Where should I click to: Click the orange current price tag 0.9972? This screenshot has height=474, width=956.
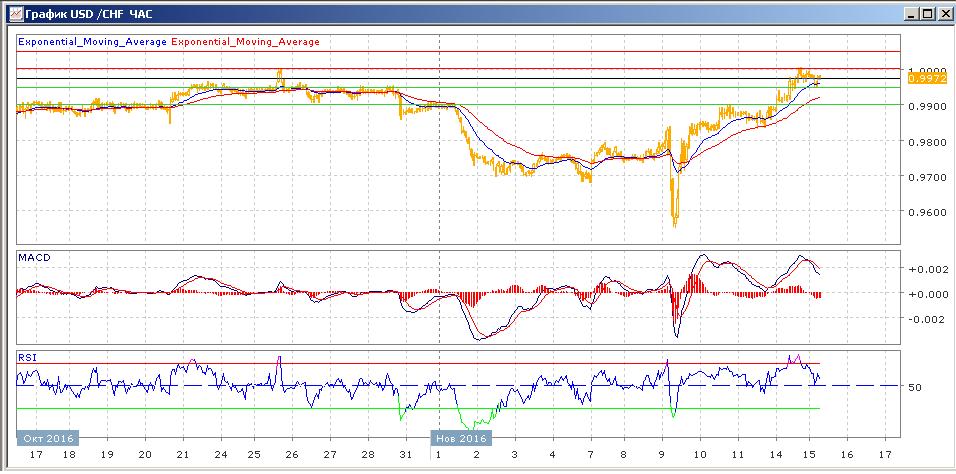[927, 78]
